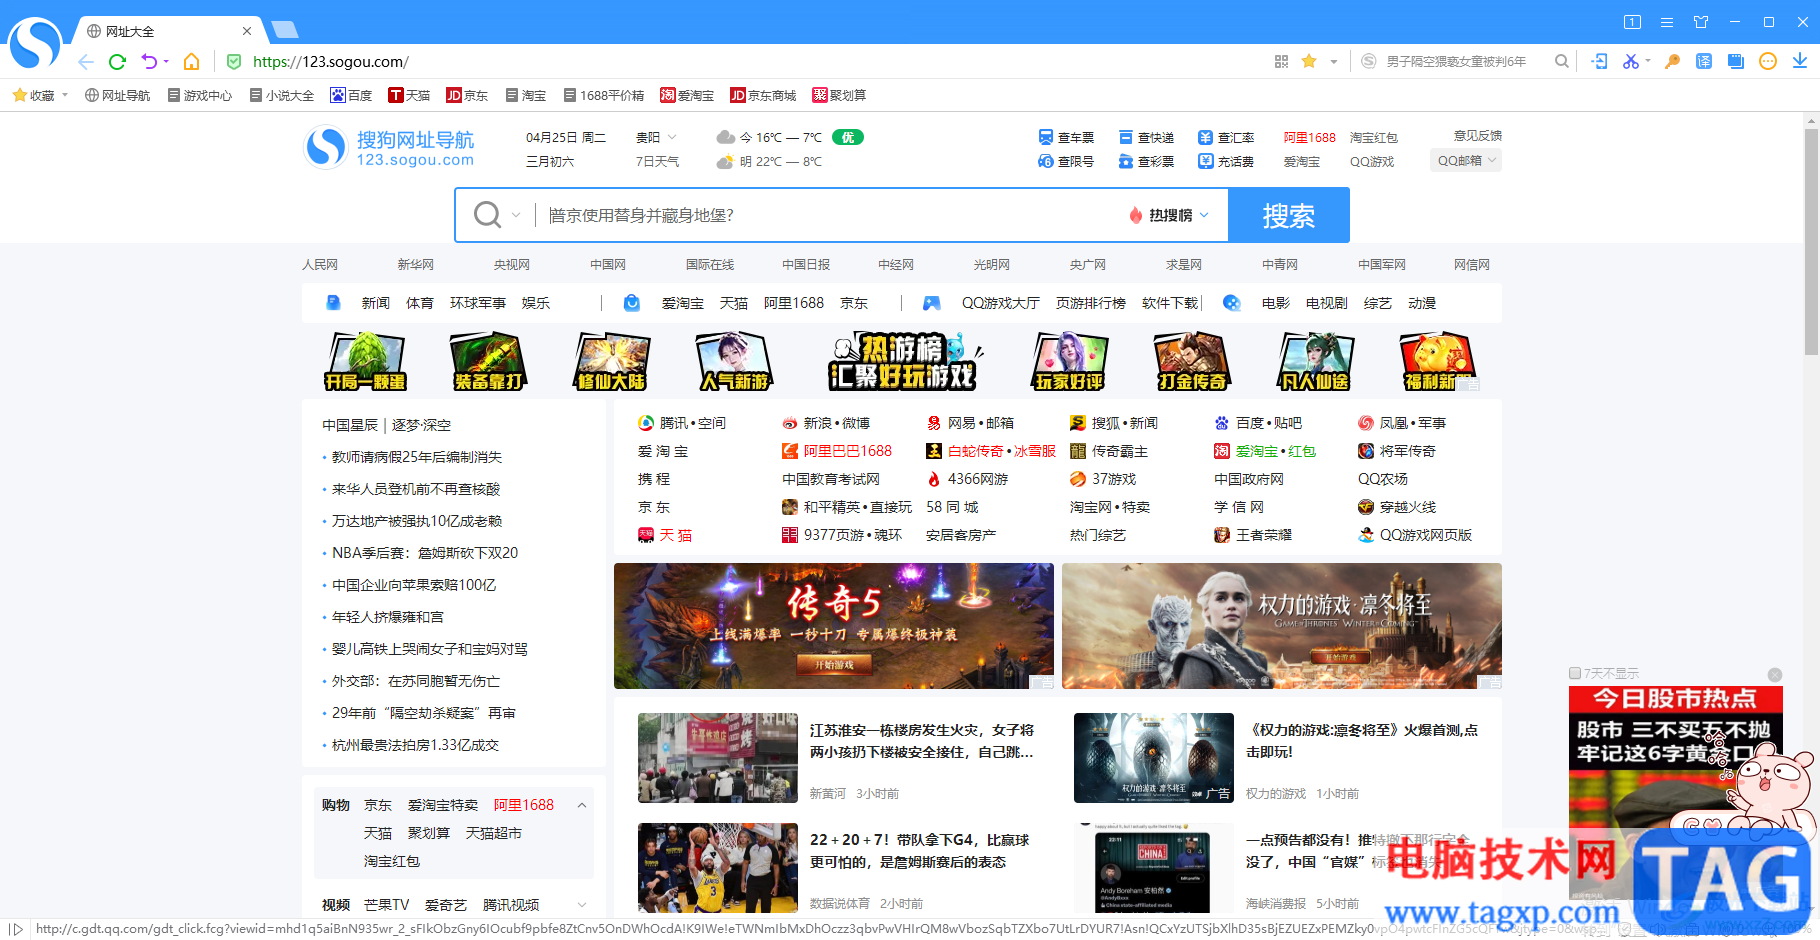Open the 人民网 link
Image resolution: width=1820 pixels, height=940 pixels.
click(320, 264)
